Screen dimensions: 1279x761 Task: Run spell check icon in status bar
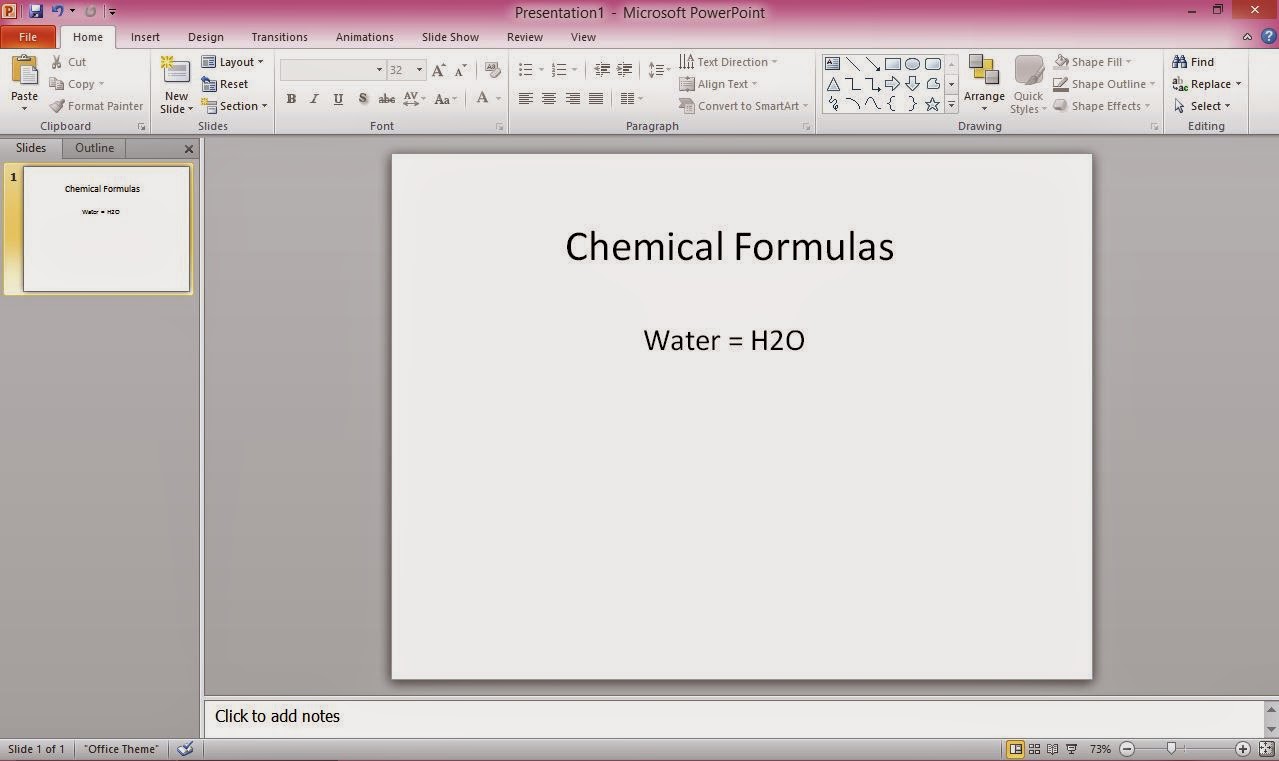click(x=185, y=748)
